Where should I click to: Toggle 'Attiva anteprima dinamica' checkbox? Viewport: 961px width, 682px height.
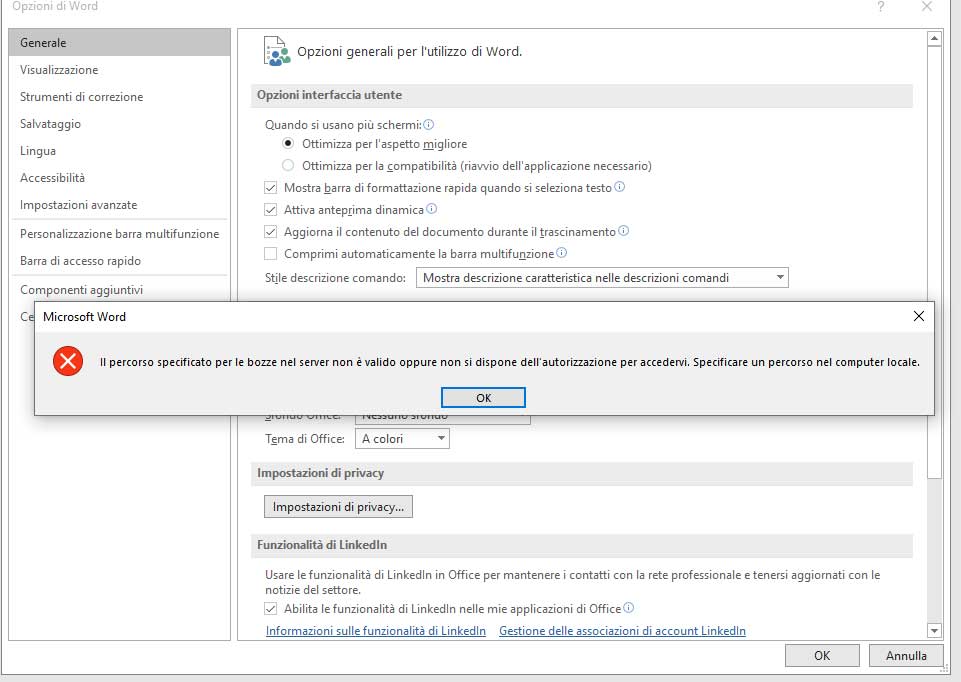click(x=270, y=210)
